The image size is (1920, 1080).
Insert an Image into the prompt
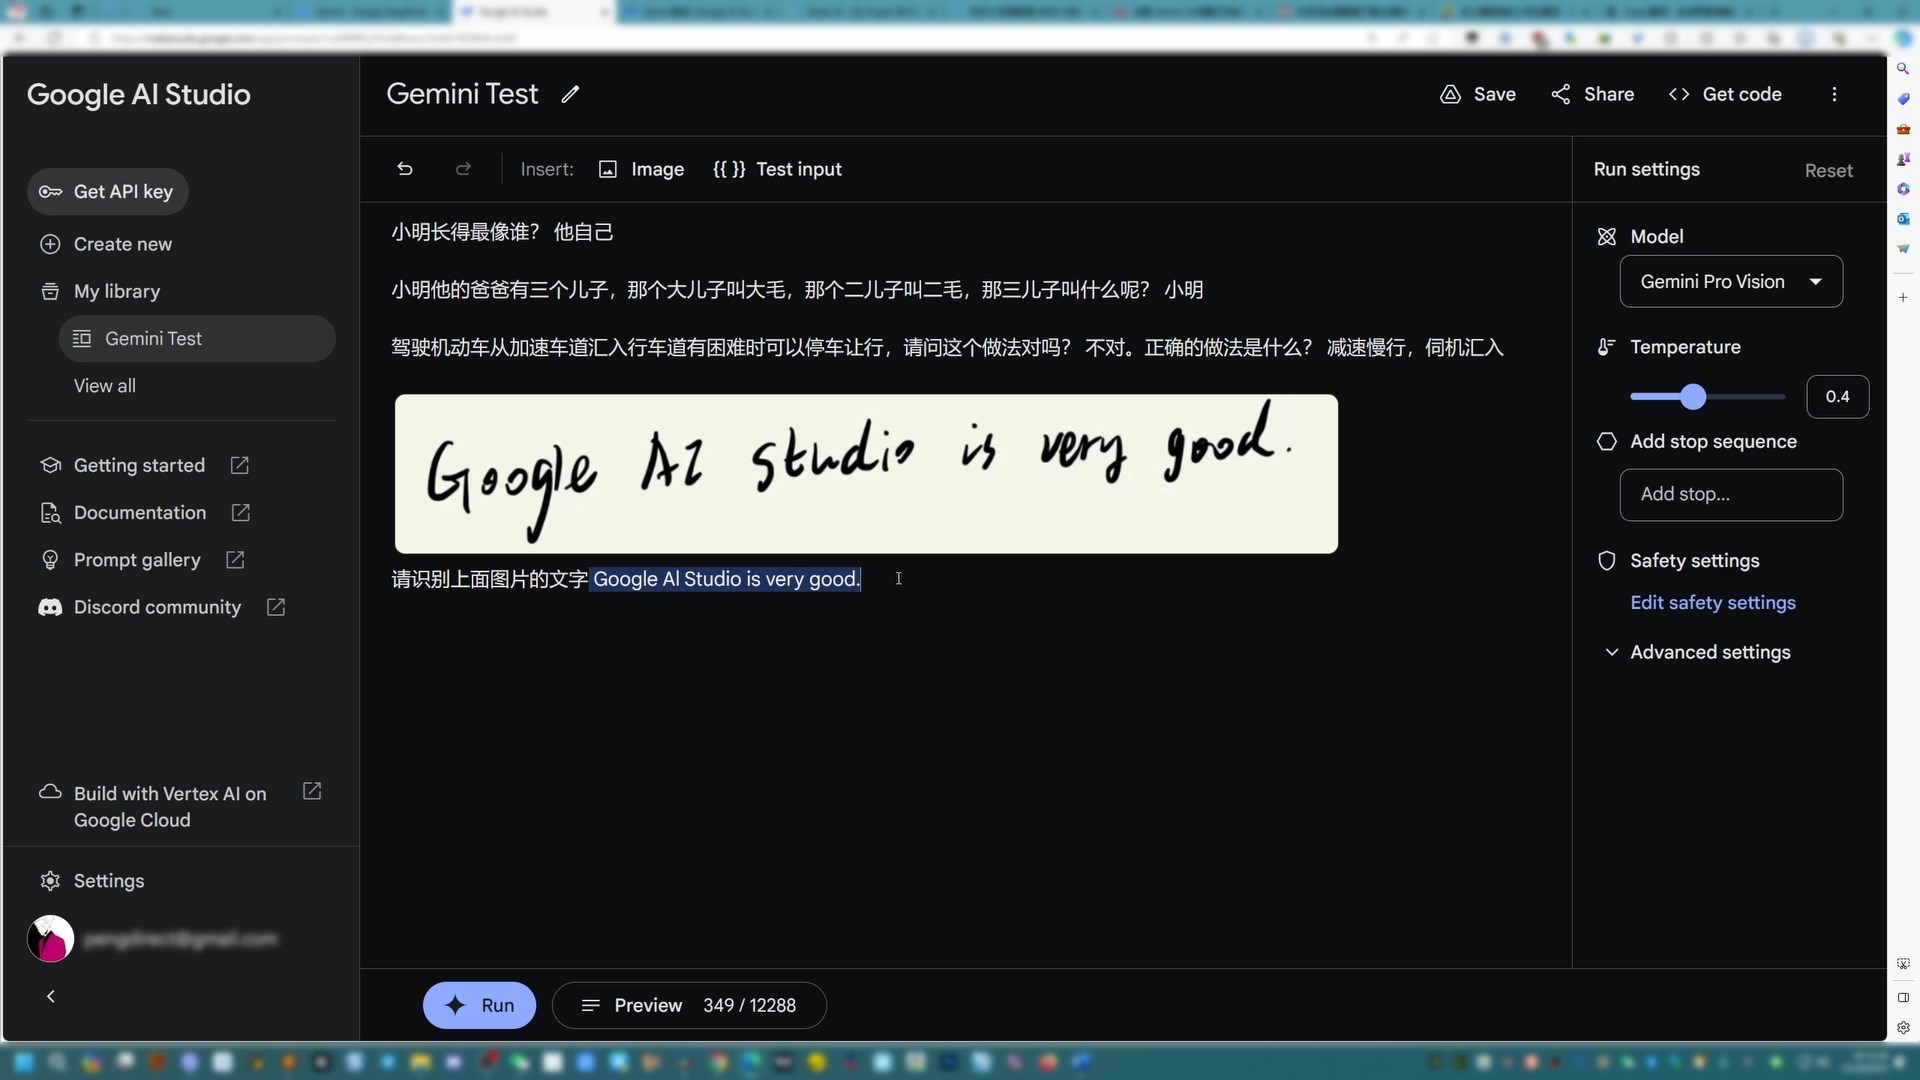click(x=641, y=169)
